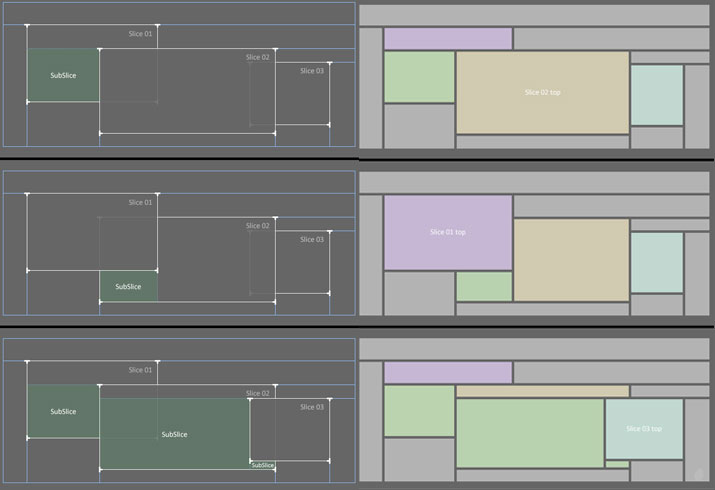Select the small green block below 'Slice 01 top'

pos(484,286)
